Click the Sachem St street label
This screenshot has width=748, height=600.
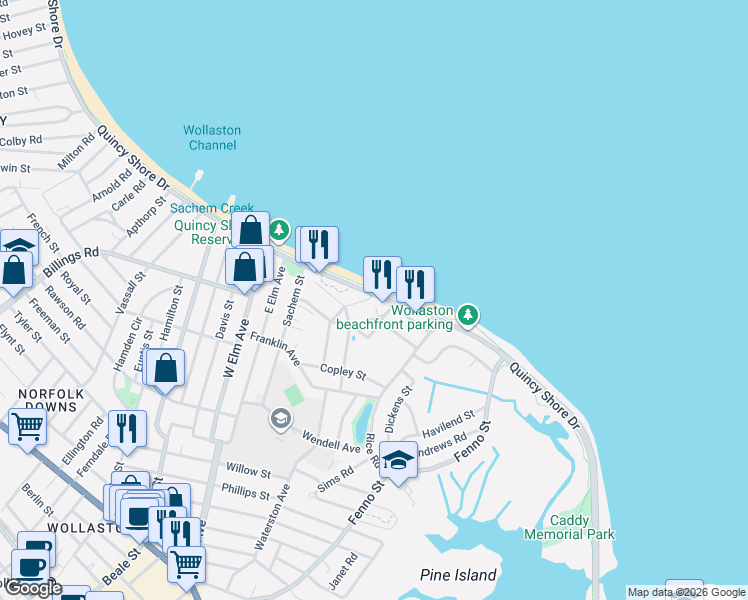coord(293,300)
